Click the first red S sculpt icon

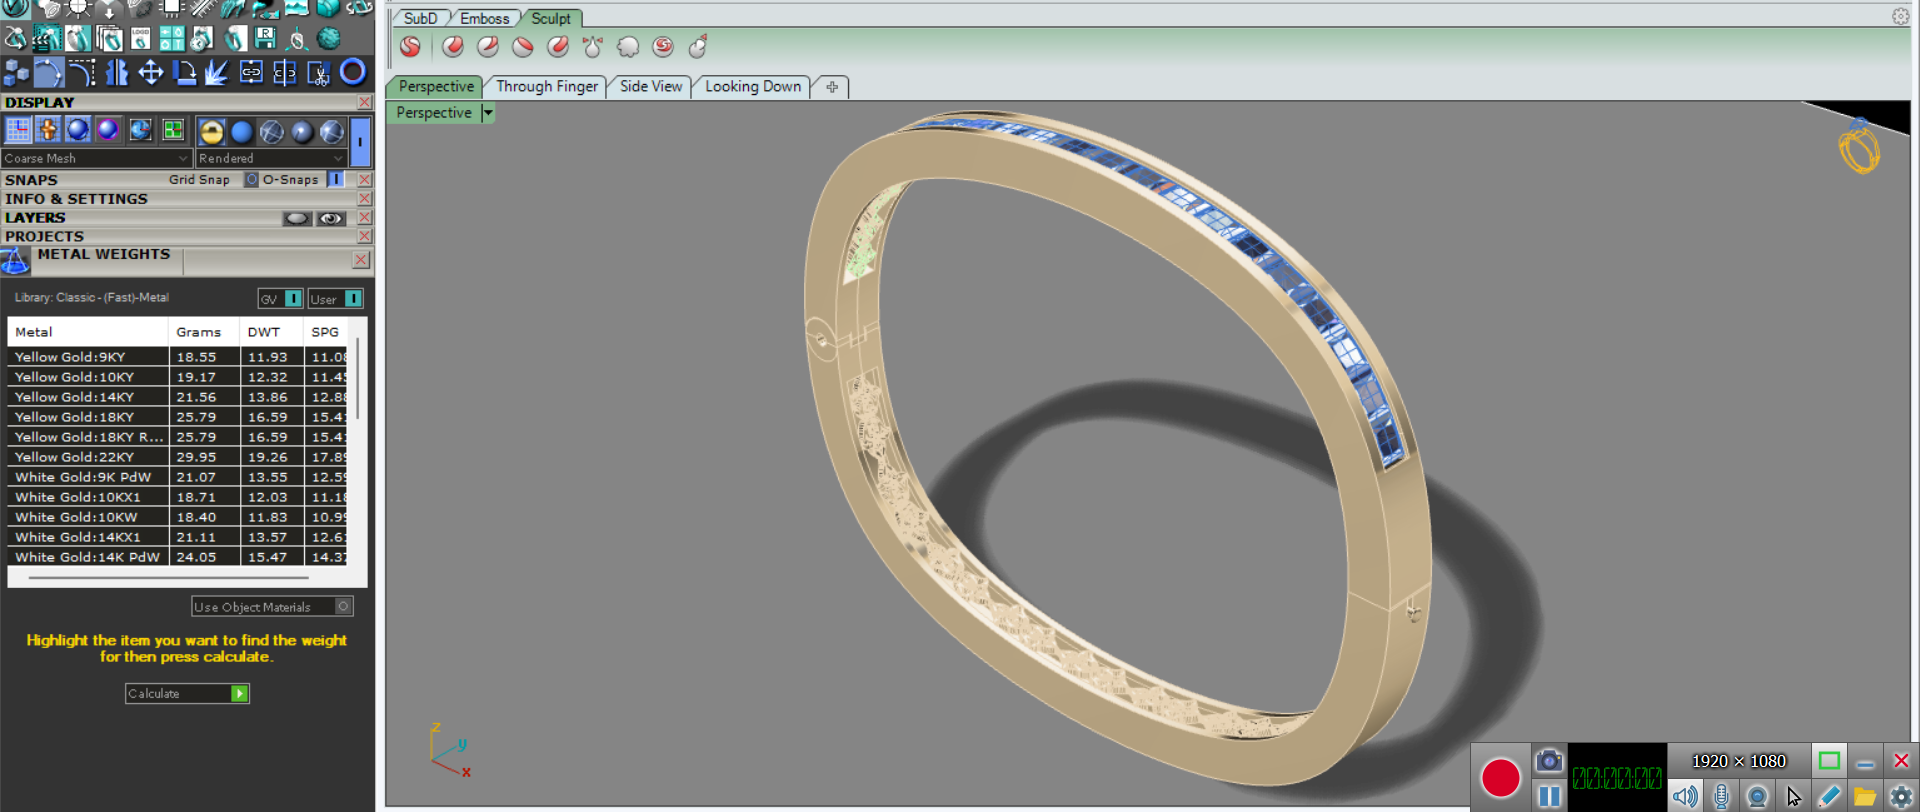pos(410,47)
